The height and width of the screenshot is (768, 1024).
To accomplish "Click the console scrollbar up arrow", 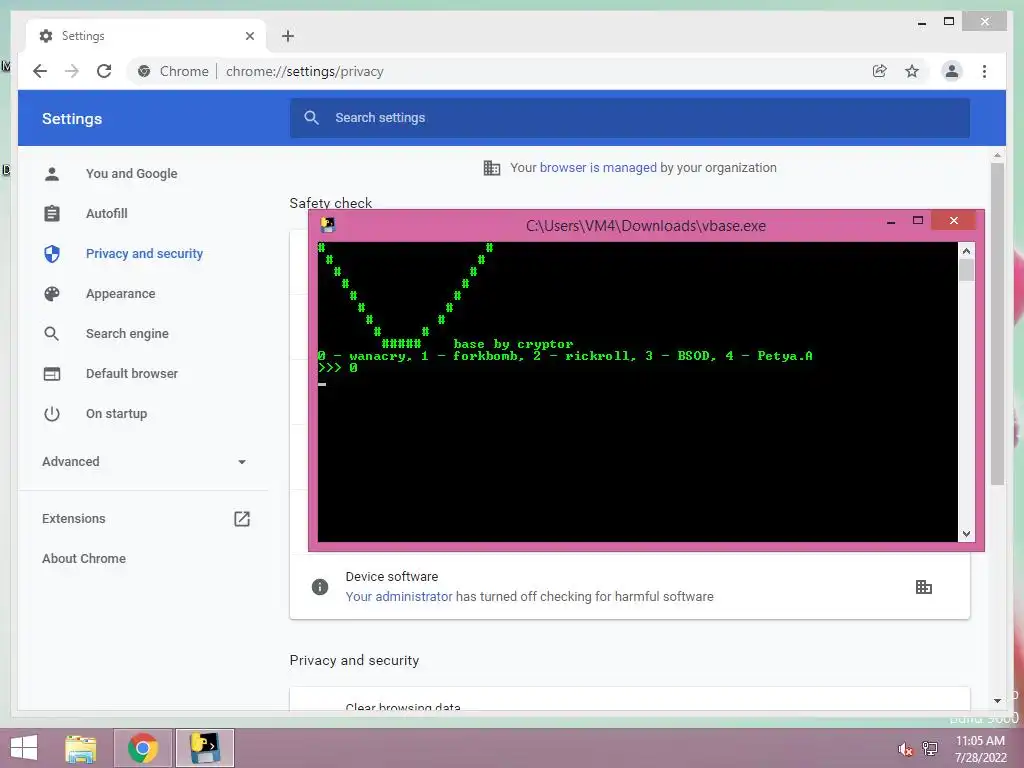I will coord(966,251).
